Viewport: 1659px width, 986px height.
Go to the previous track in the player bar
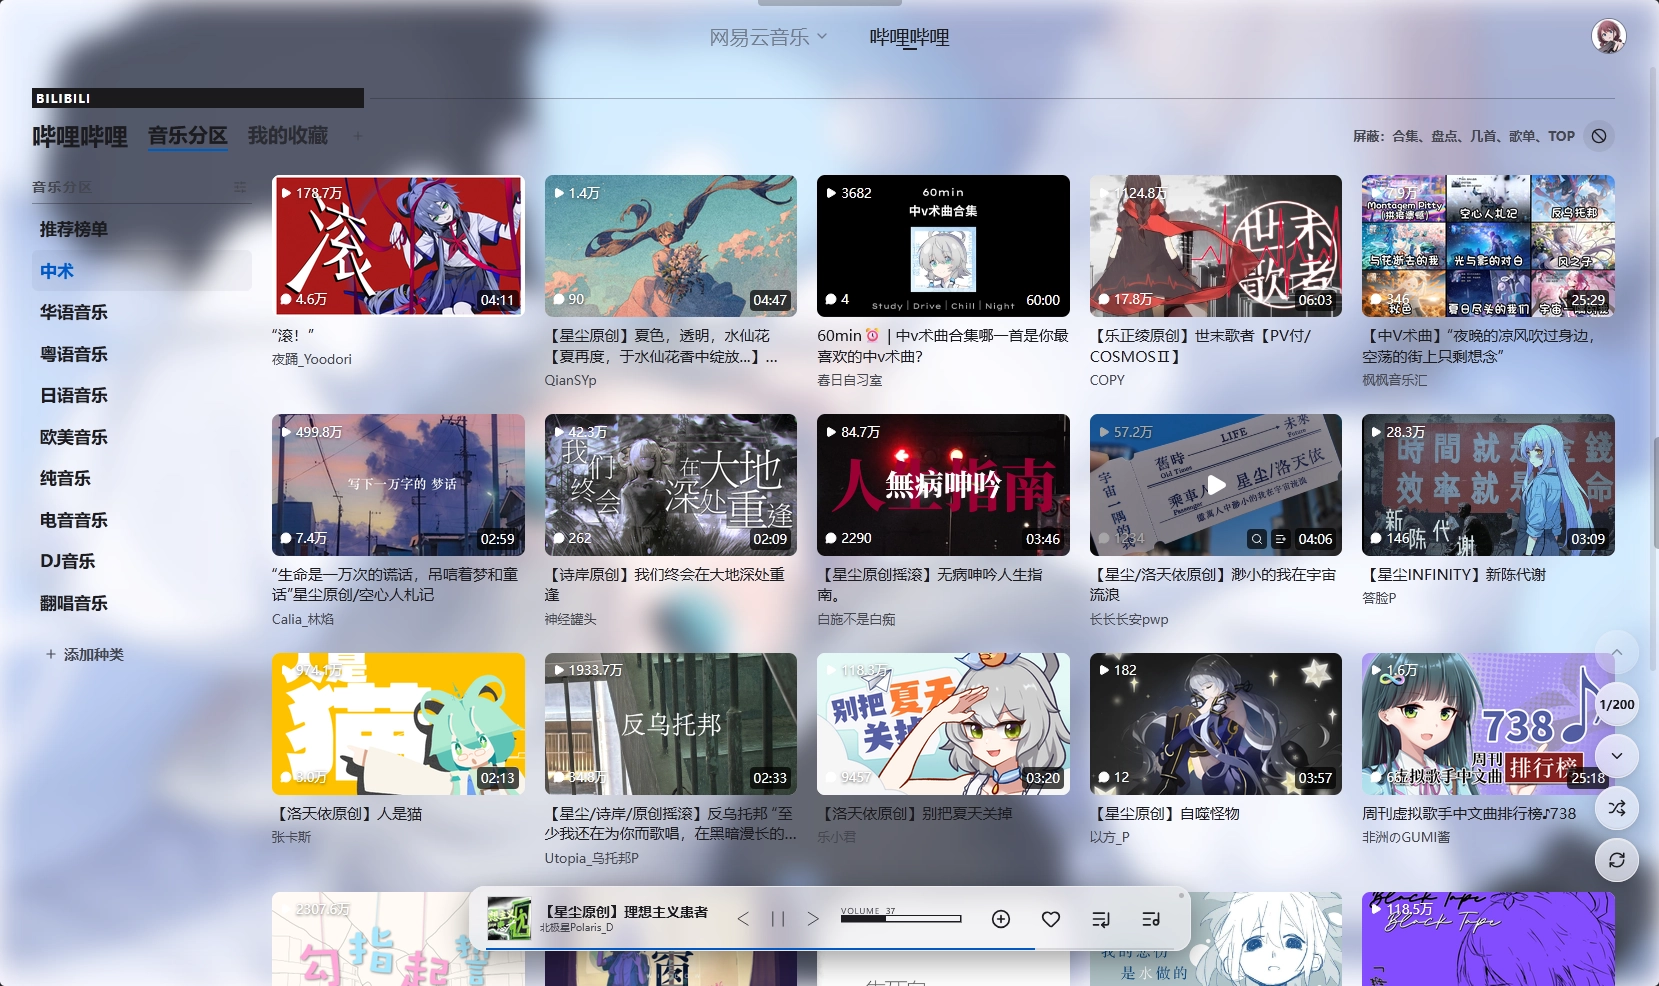click(x=743, y=919)
